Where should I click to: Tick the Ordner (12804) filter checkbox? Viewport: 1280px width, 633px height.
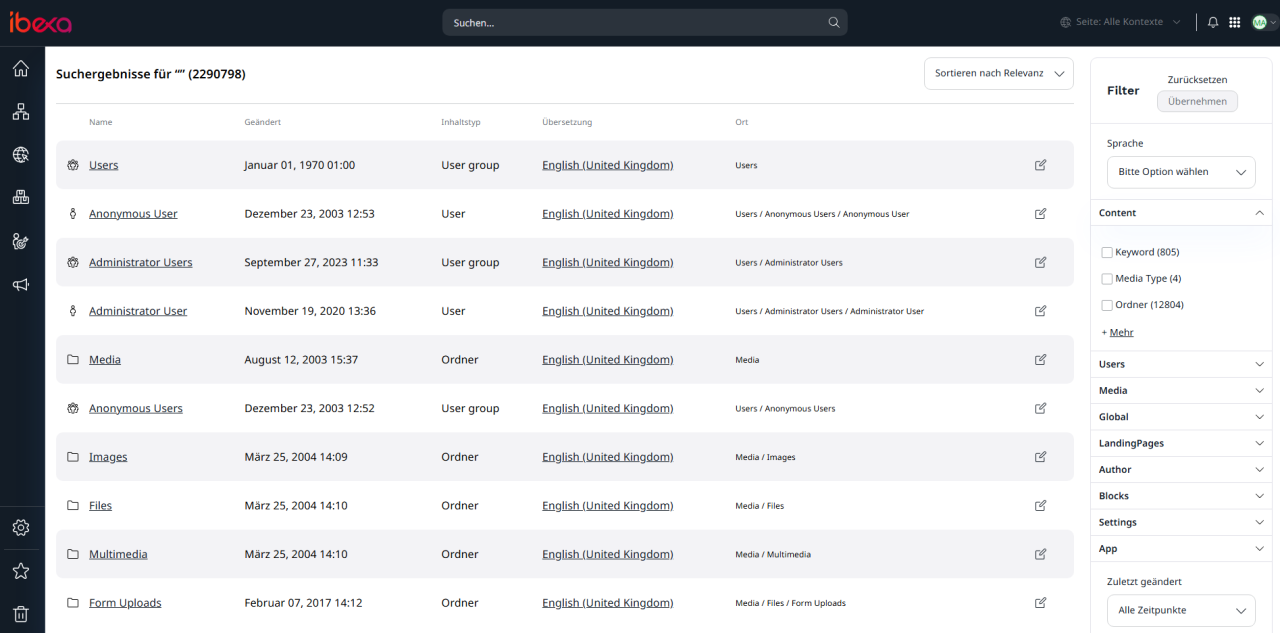(x=1107, y=305)
